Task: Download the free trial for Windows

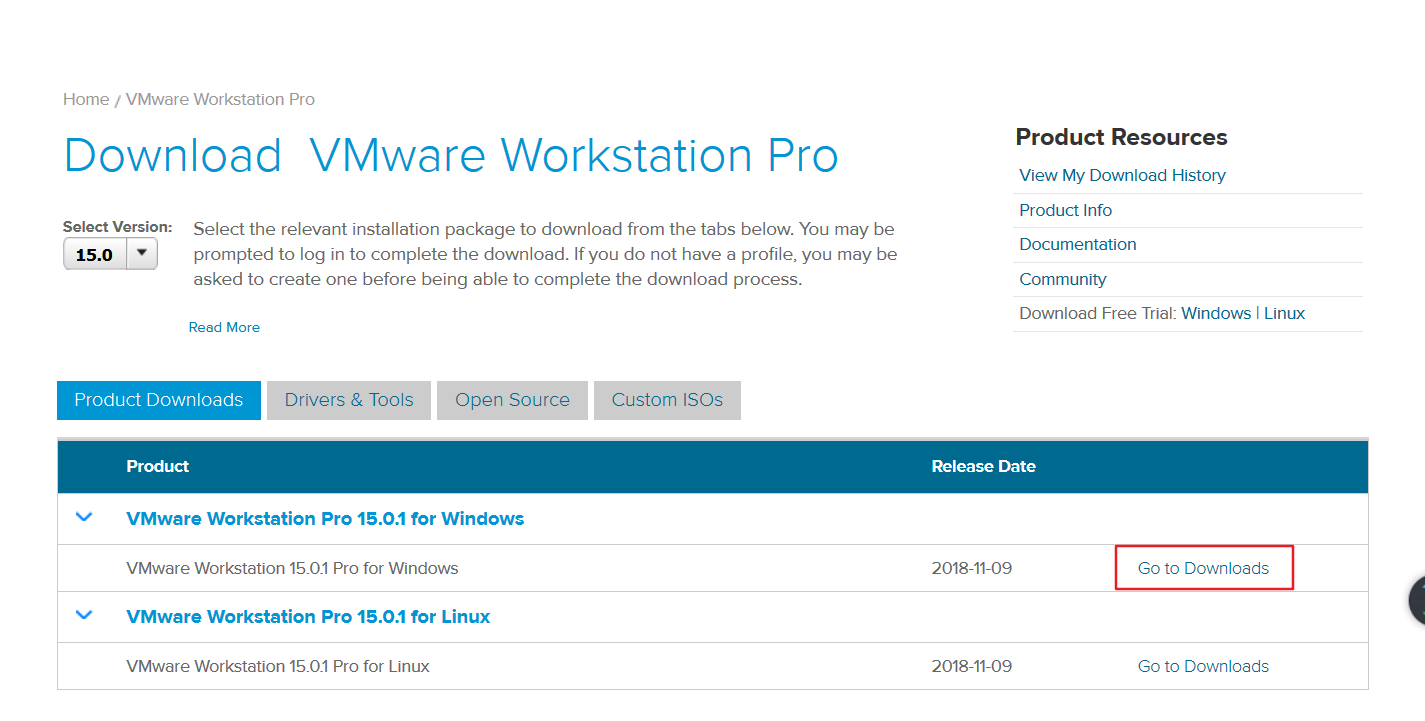Action: point(1216,313)
